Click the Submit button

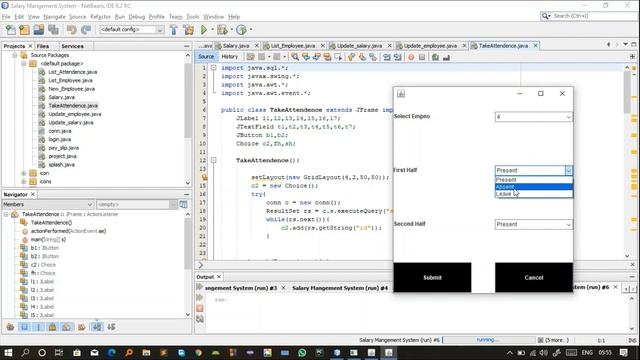point(432,278)
